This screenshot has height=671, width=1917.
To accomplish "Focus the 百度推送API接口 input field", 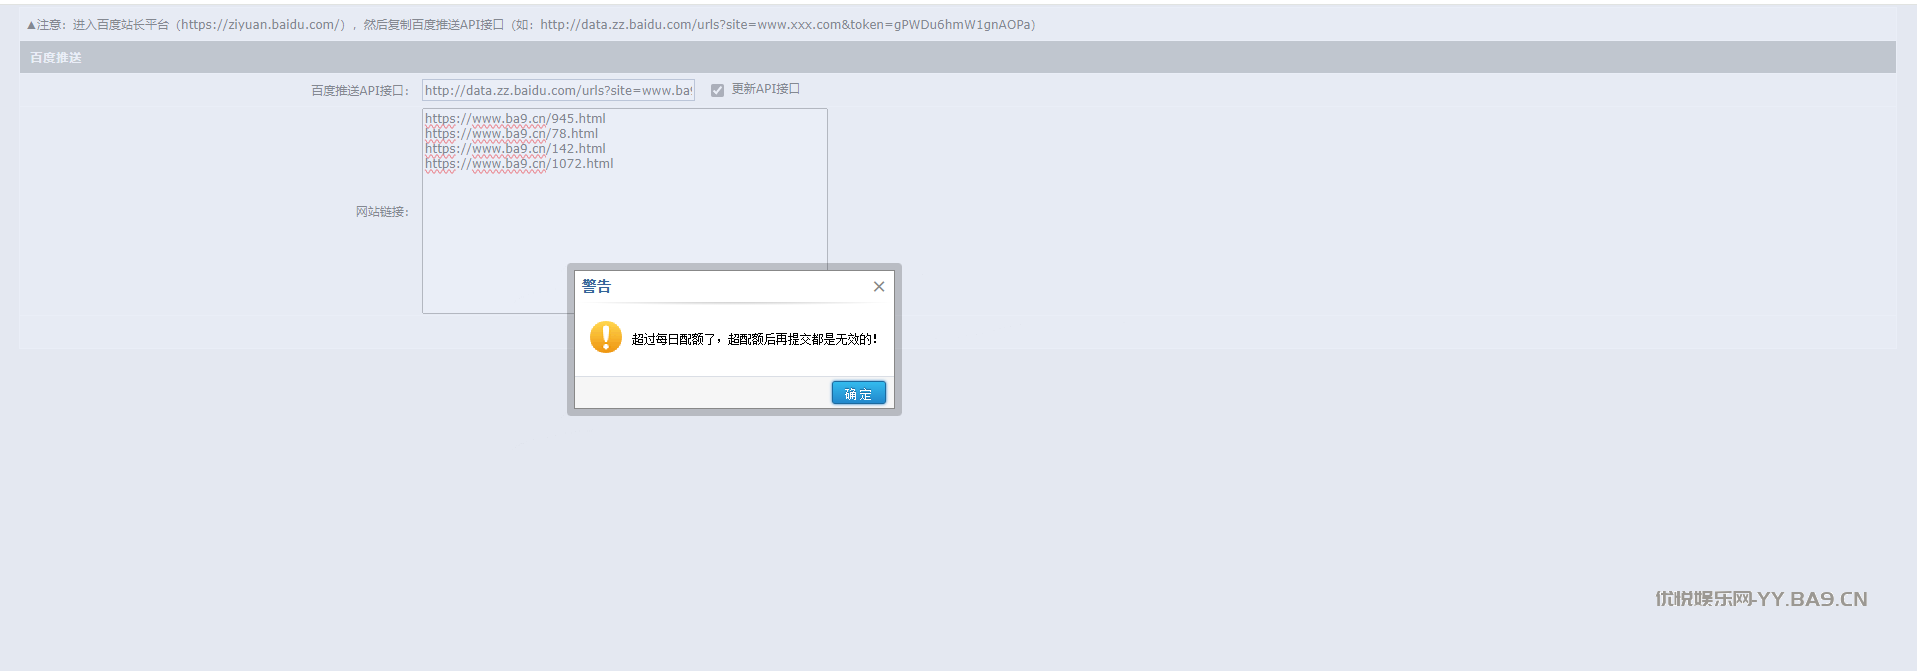I will pos(557,91).
